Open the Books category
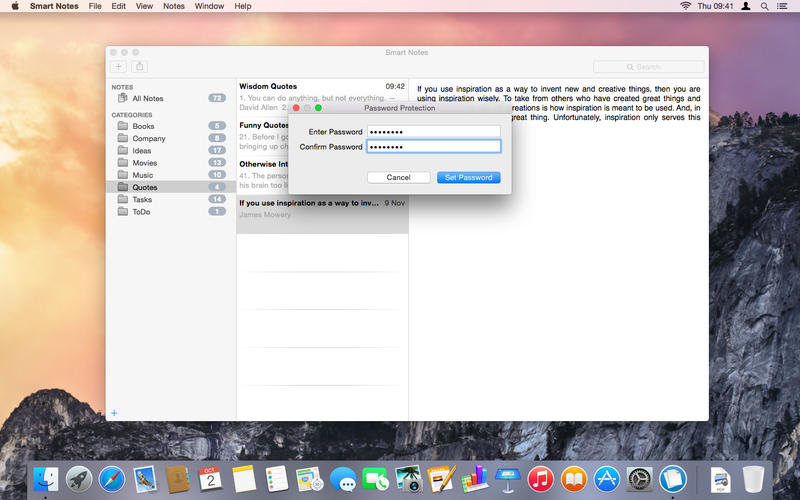800x500 pixels. [x=171, y=126]
